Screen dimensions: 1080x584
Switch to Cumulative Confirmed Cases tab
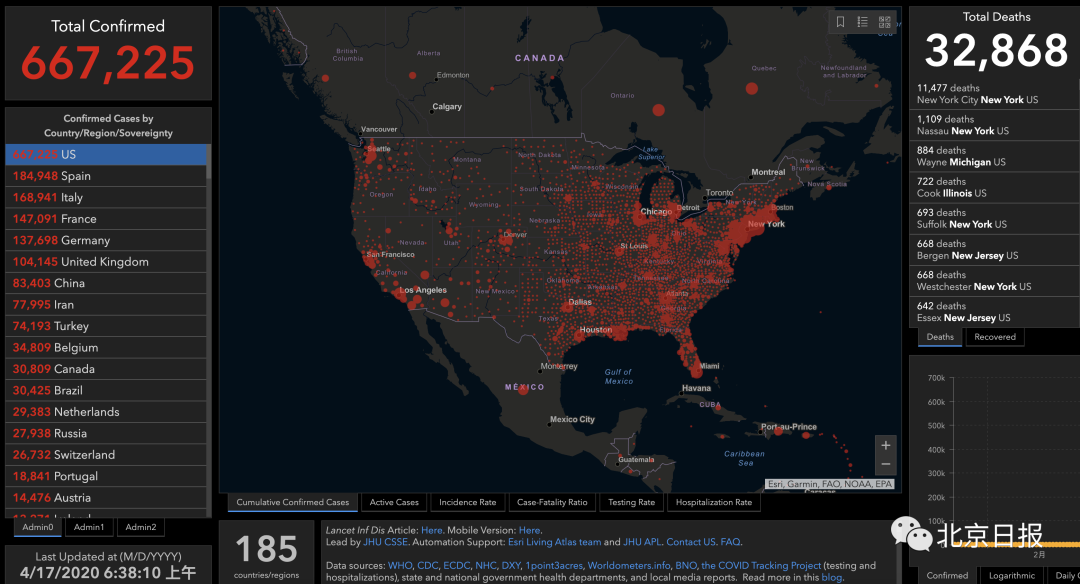[293, 502]
